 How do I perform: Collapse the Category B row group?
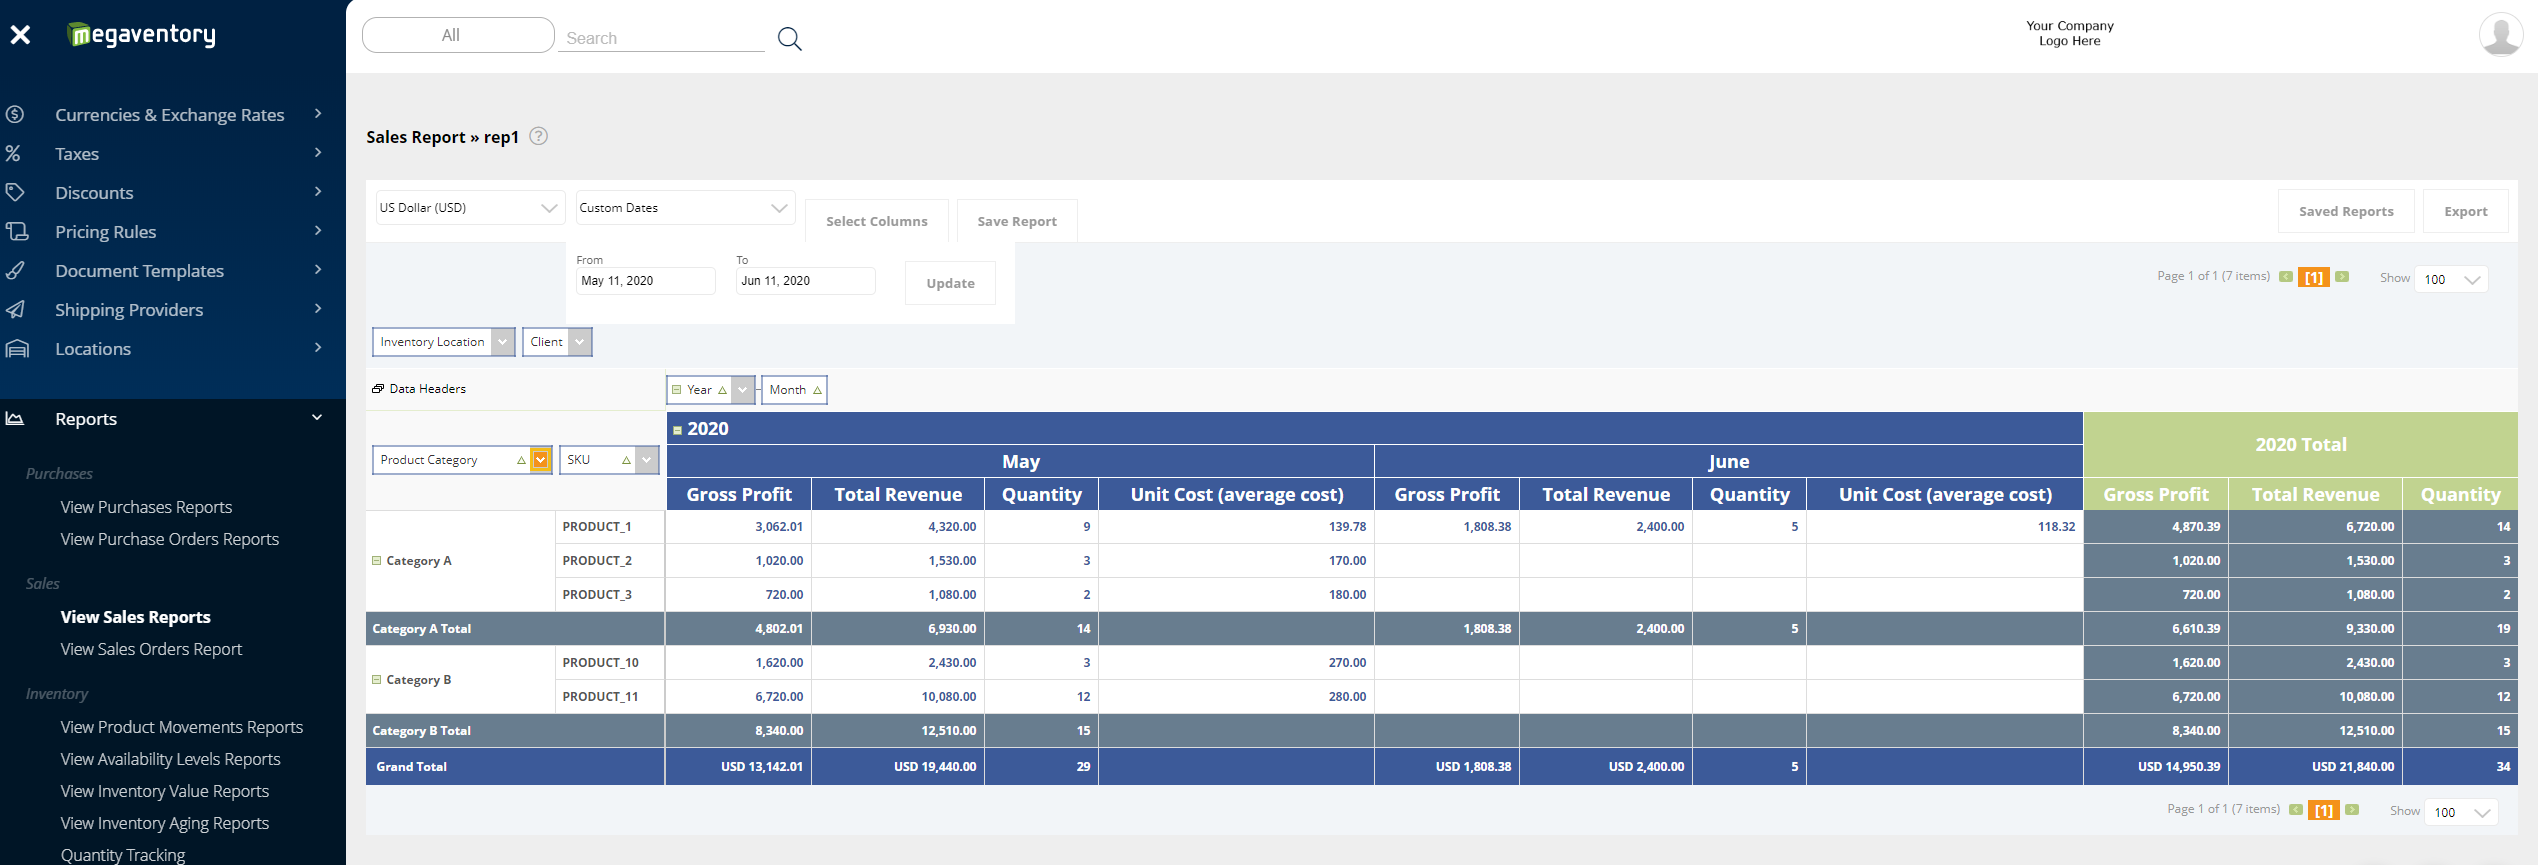coord(377,680)
